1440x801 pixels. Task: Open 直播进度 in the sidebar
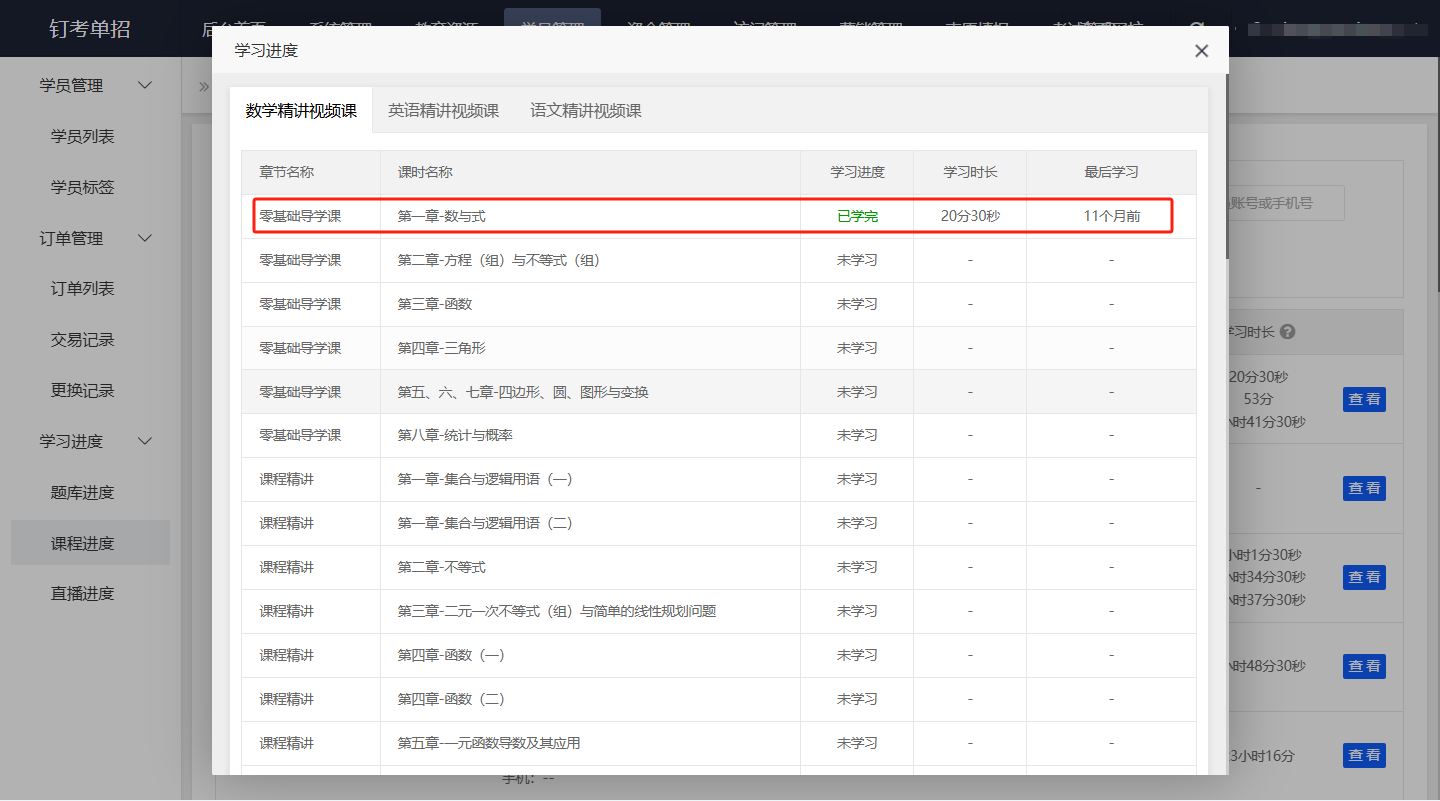click(83, 594)
